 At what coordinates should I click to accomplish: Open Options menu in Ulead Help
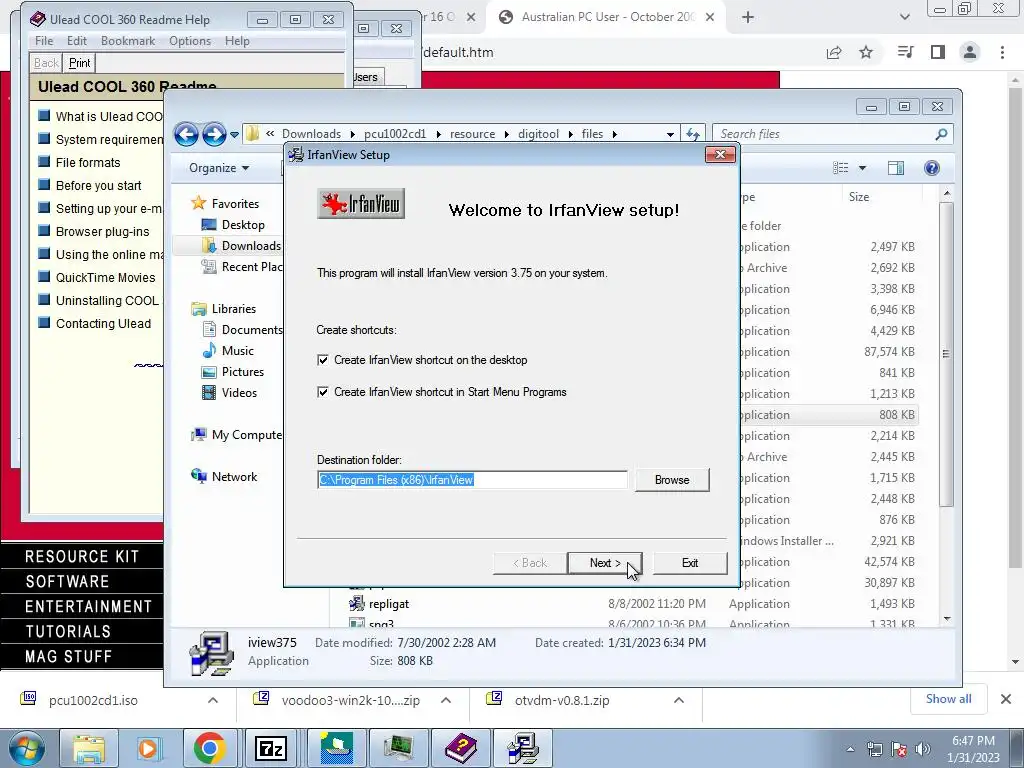point(190,40)
